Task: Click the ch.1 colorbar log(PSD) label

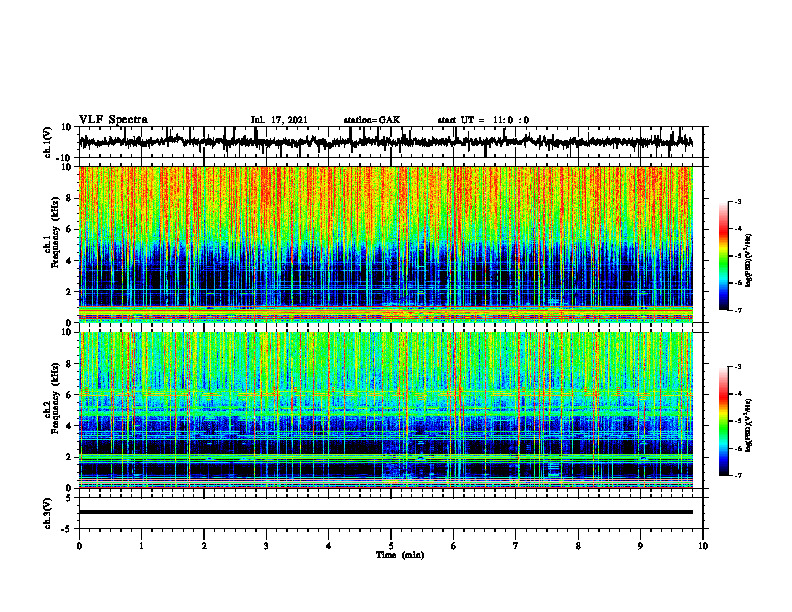Action: click(x=748, y=261)
